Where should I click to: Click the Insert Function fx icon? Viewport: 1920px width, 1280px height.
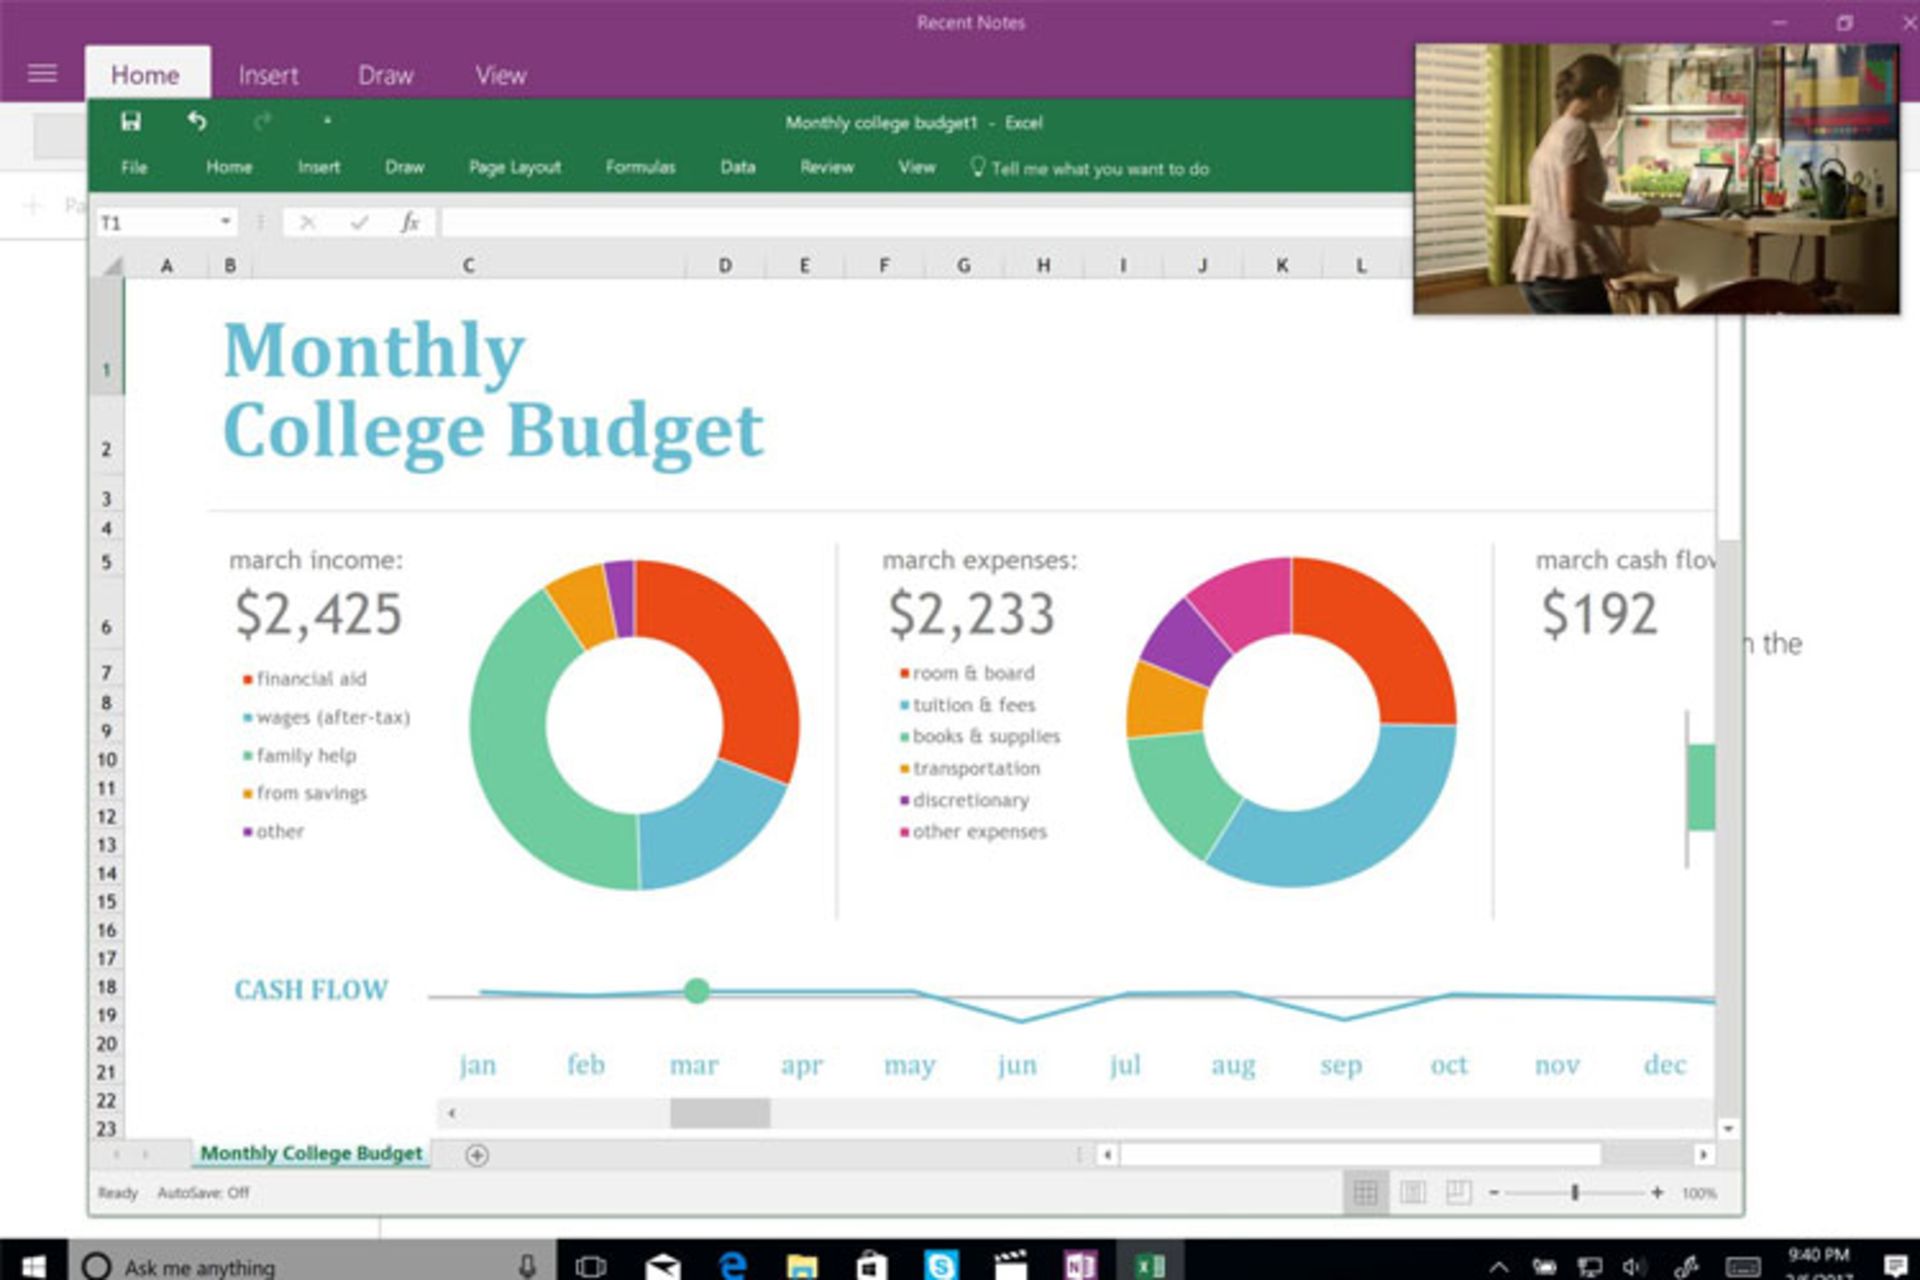pyautogui.click(x=409, y=222)
